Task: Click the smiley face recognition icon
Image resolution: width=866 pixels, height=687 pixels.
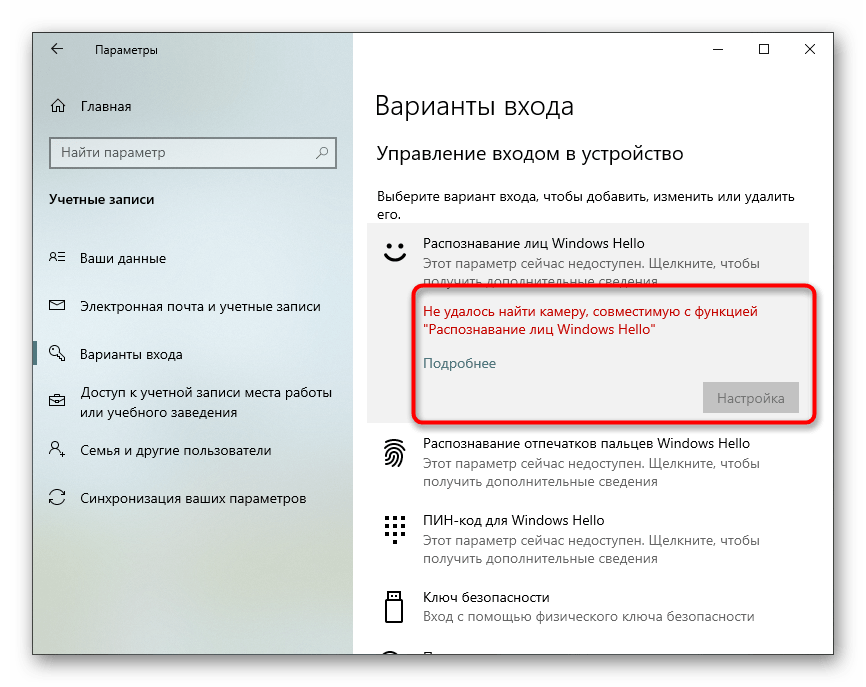Action: click(x=395, y=252)
